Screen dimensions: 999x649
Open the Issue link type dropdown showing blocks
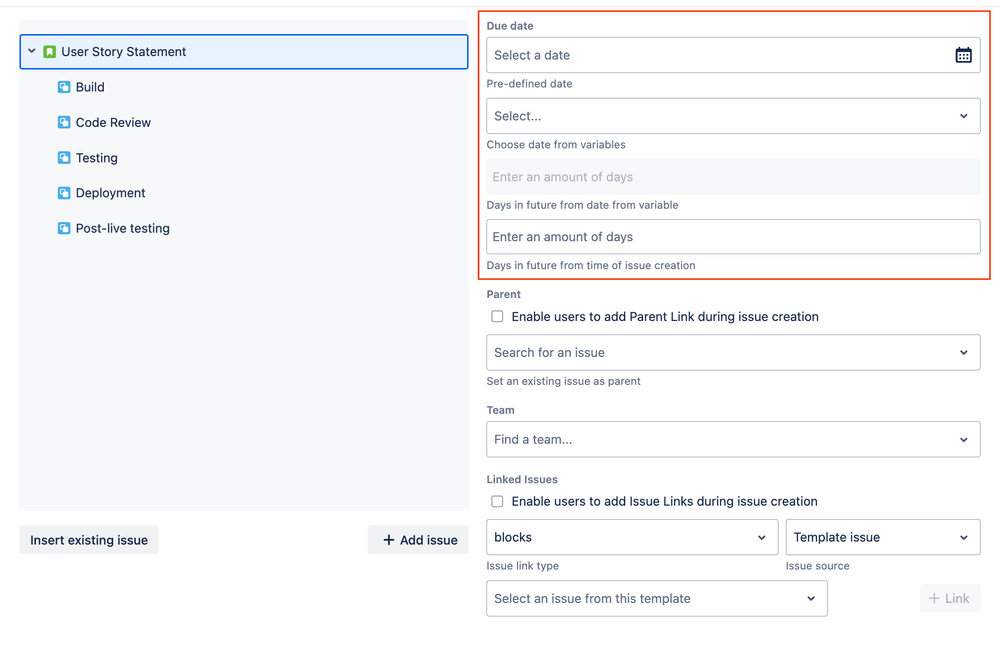pos(631,537)
